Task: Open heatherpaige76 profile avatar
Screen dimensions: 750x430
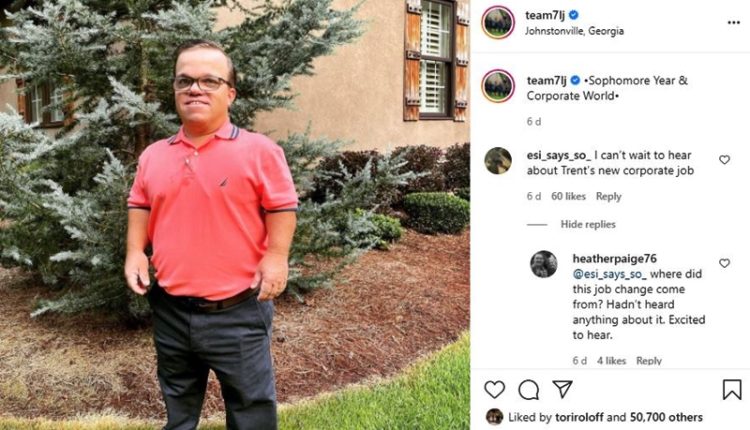Action: click(x=544, y=264)
